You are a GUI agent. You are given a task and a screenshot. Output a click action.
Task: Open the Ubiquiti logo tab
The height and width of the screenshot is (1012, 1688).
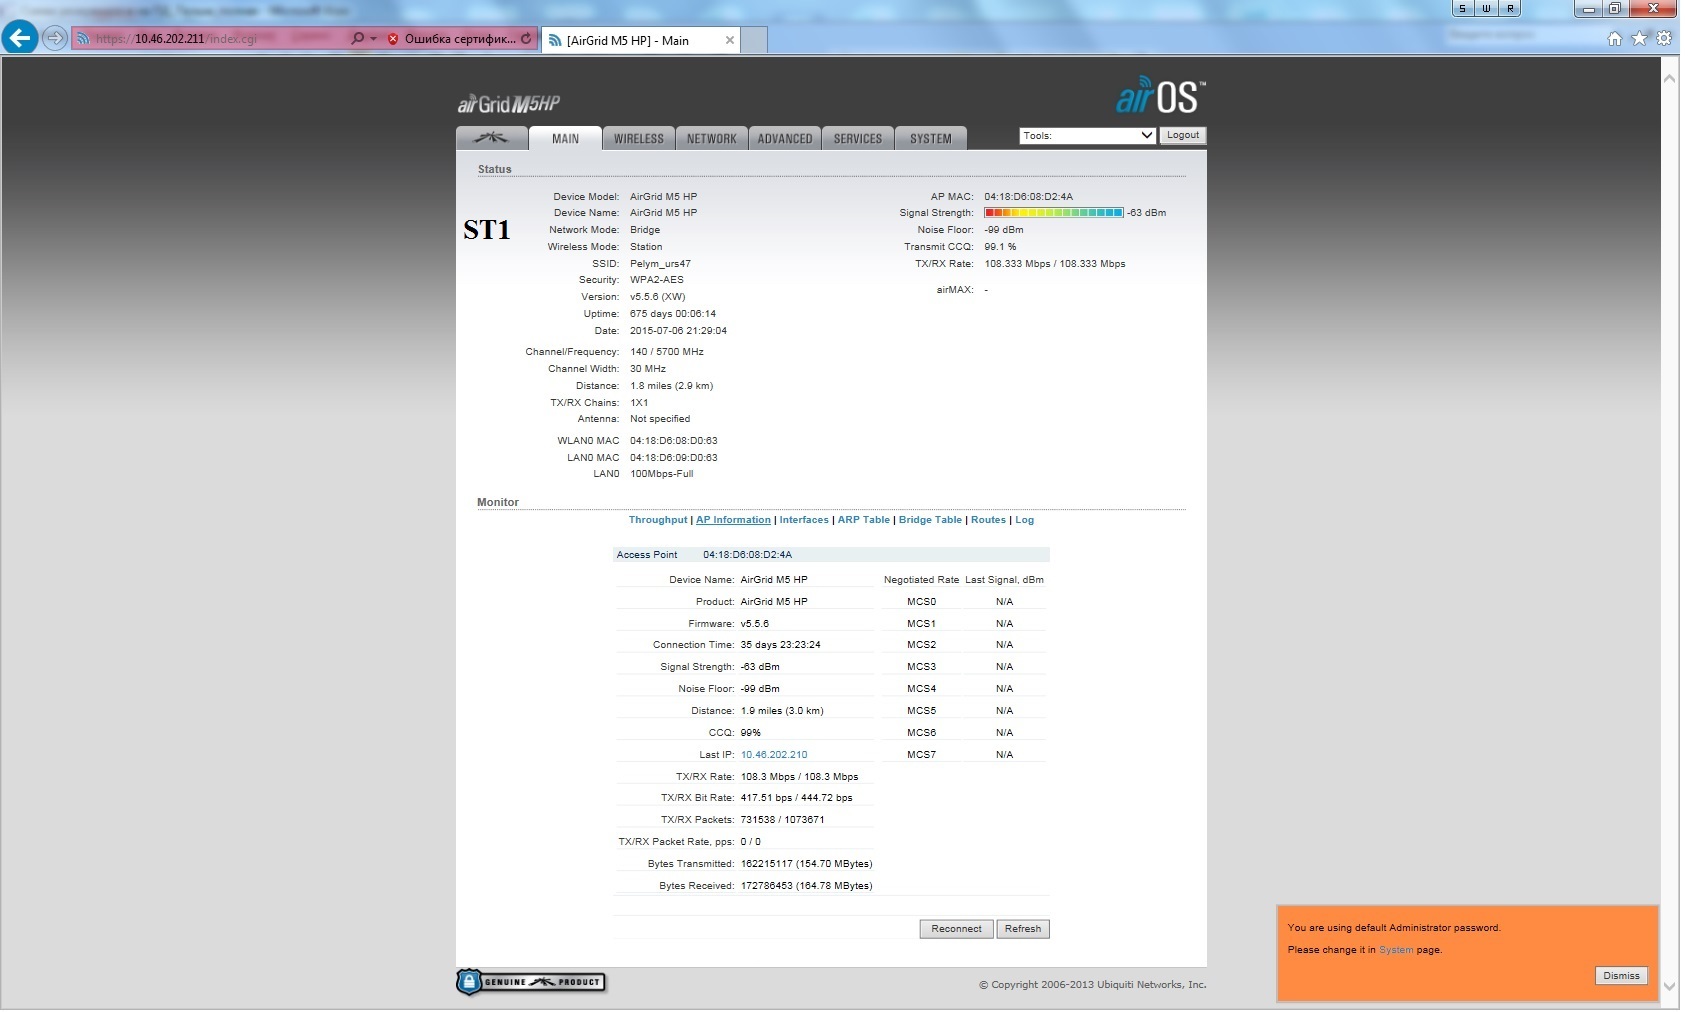(491, 138)
